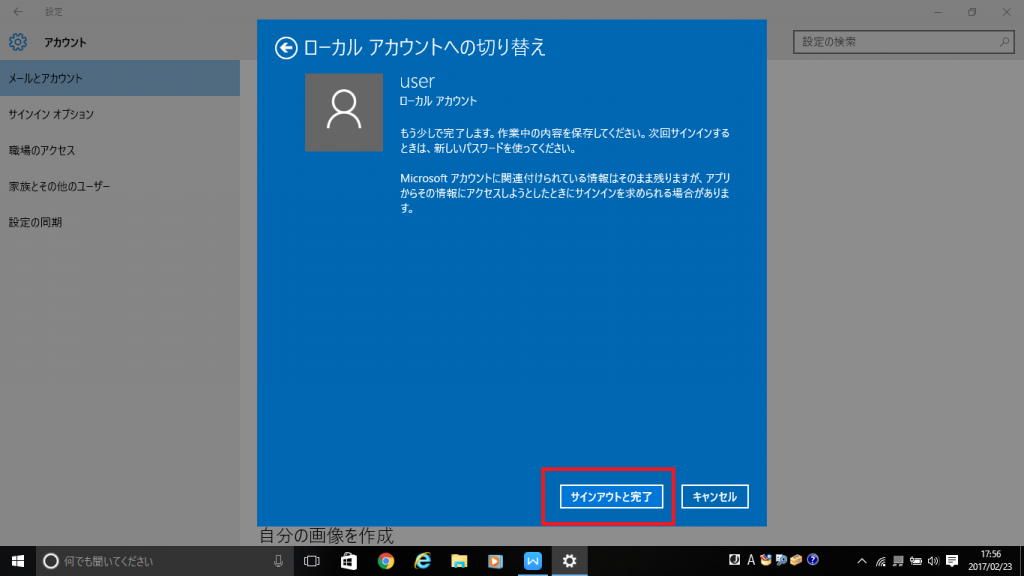The height and width of the screenshot is (576, 1024).
Task: Expand hidden system tray icons
Action: (862, 561)
